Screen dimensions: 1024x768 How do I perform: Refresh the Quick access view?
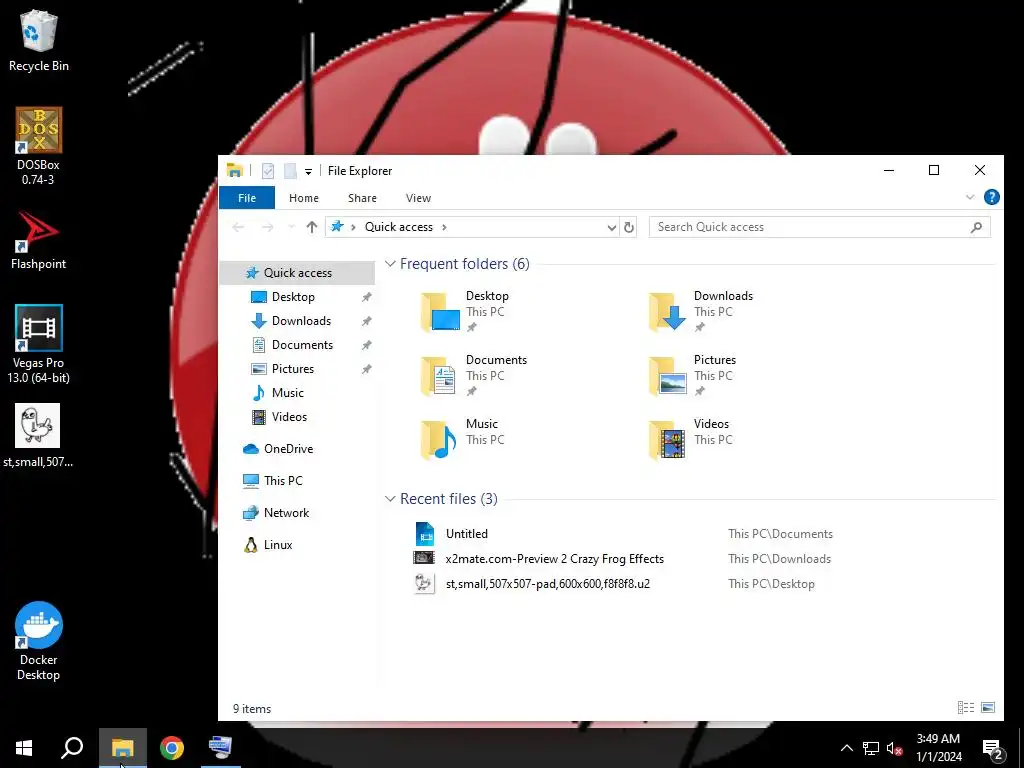tap(628, 227)
